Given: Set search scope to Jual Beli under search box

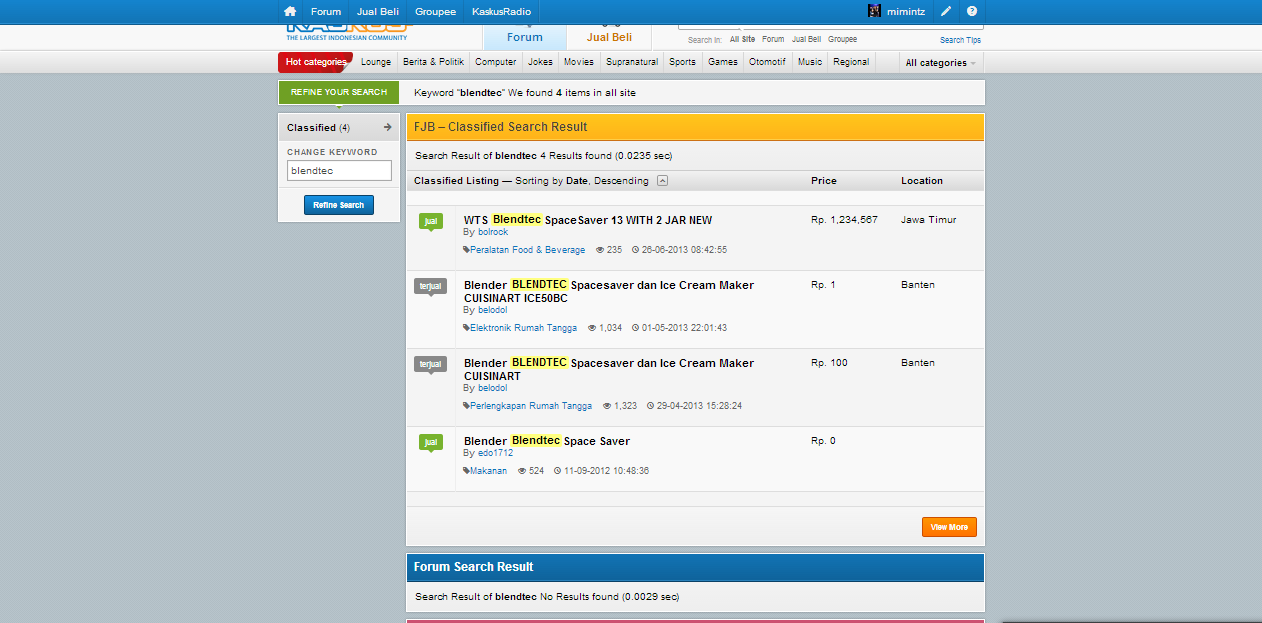Looking at the screenshot, I should [806, 40].
